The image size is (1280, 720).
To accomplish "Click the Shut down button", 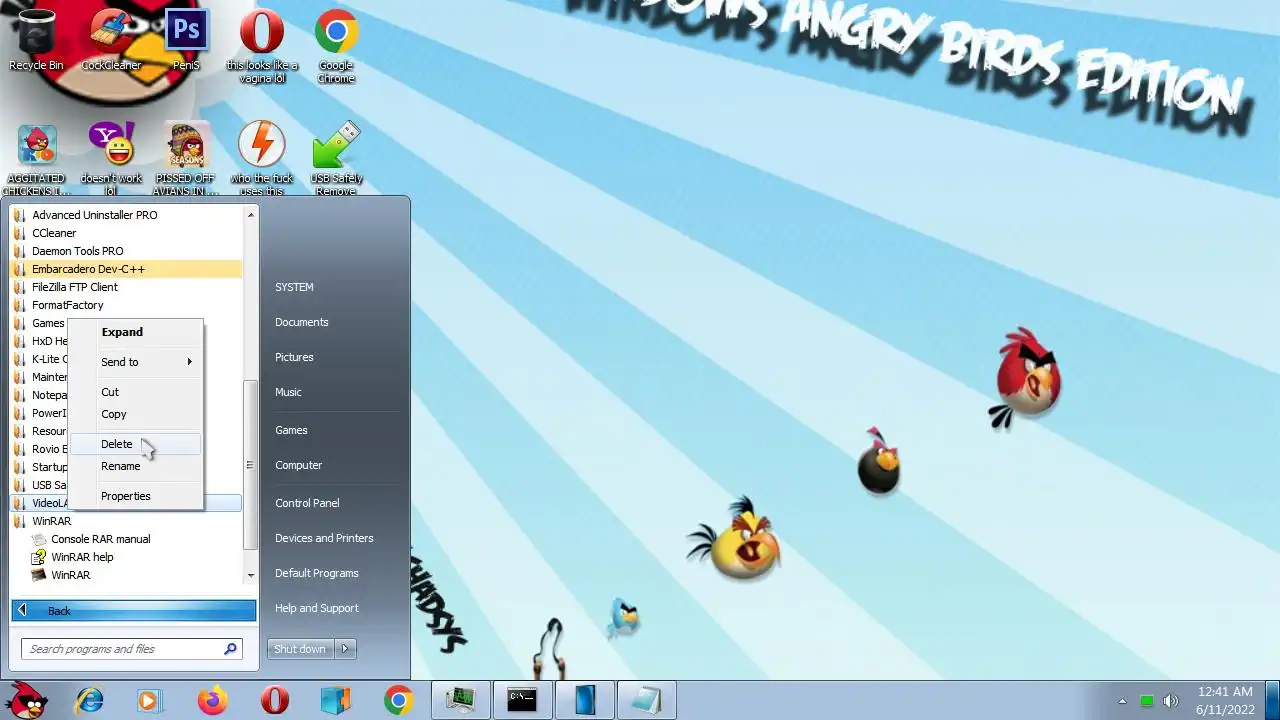I will 300,649.
